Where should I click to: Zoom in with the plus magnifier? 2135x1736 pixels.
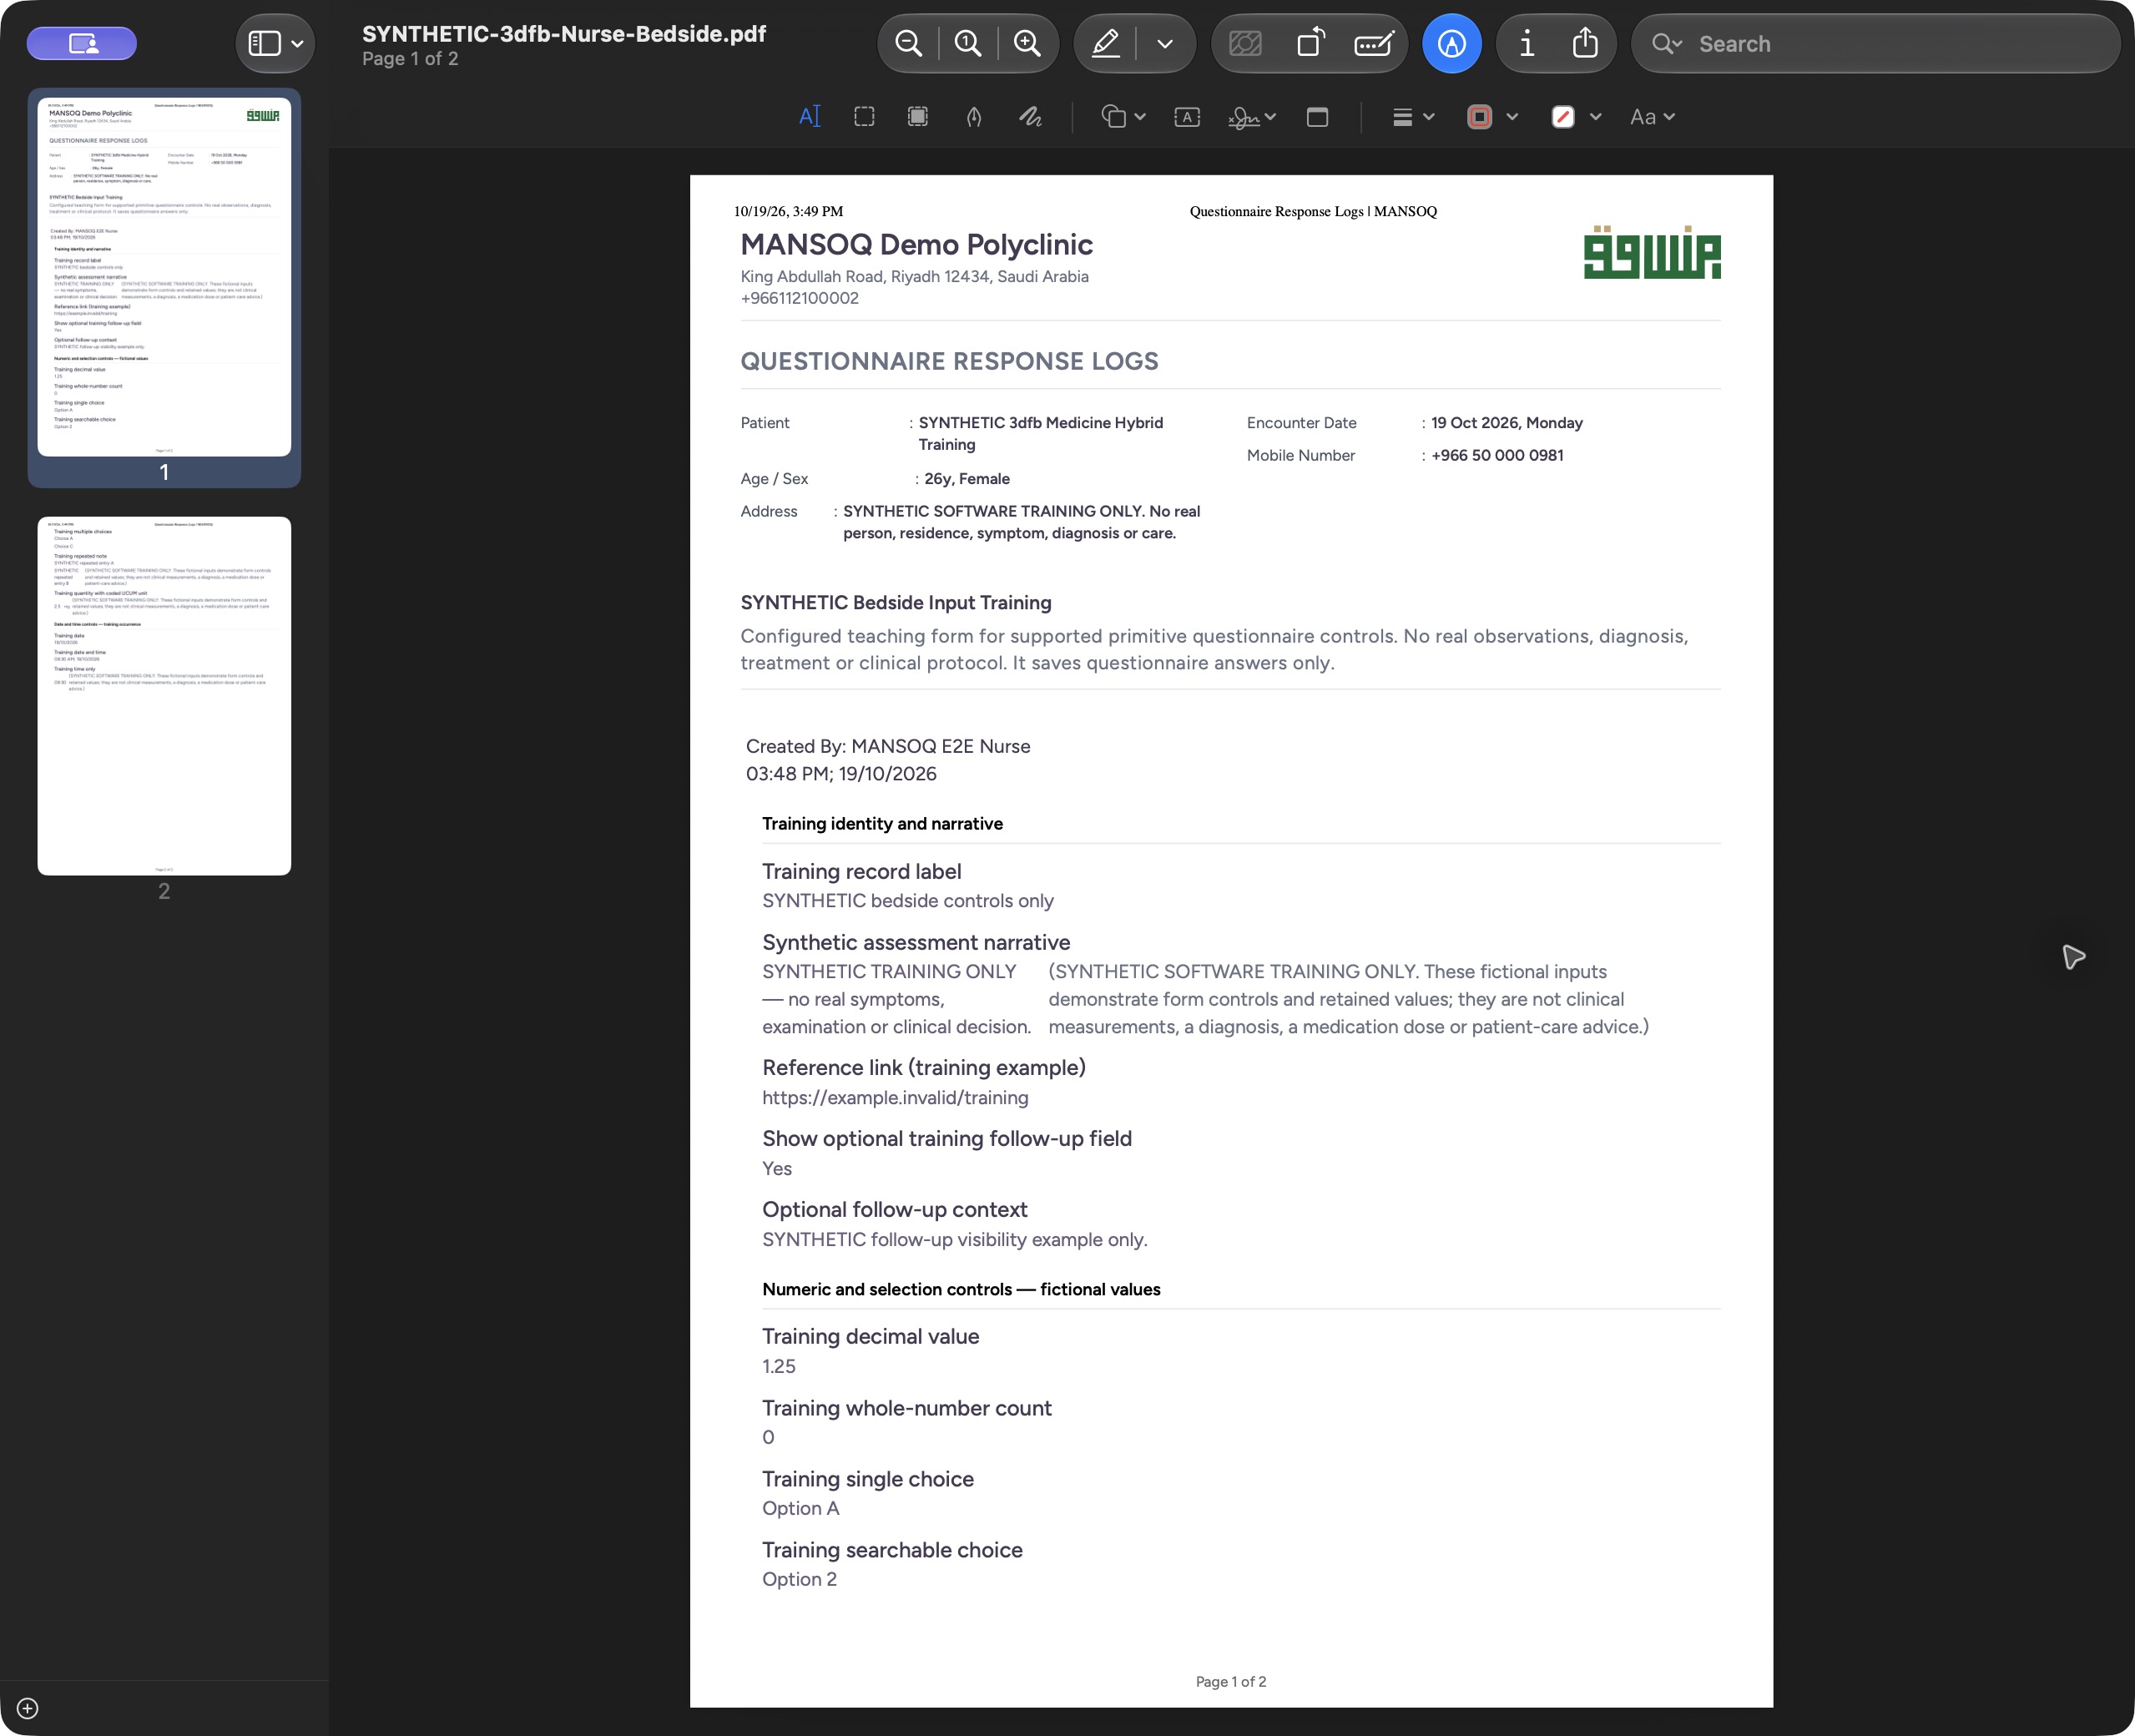[1027, 44]
